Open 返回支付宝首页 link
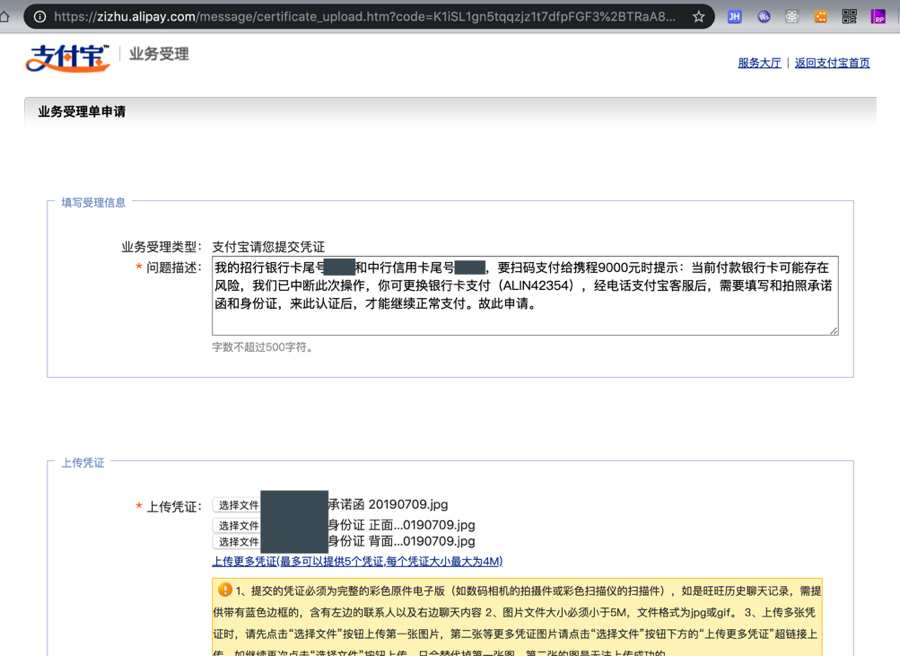The width and height of the screenshot is (900, 656). coord(832,63)
